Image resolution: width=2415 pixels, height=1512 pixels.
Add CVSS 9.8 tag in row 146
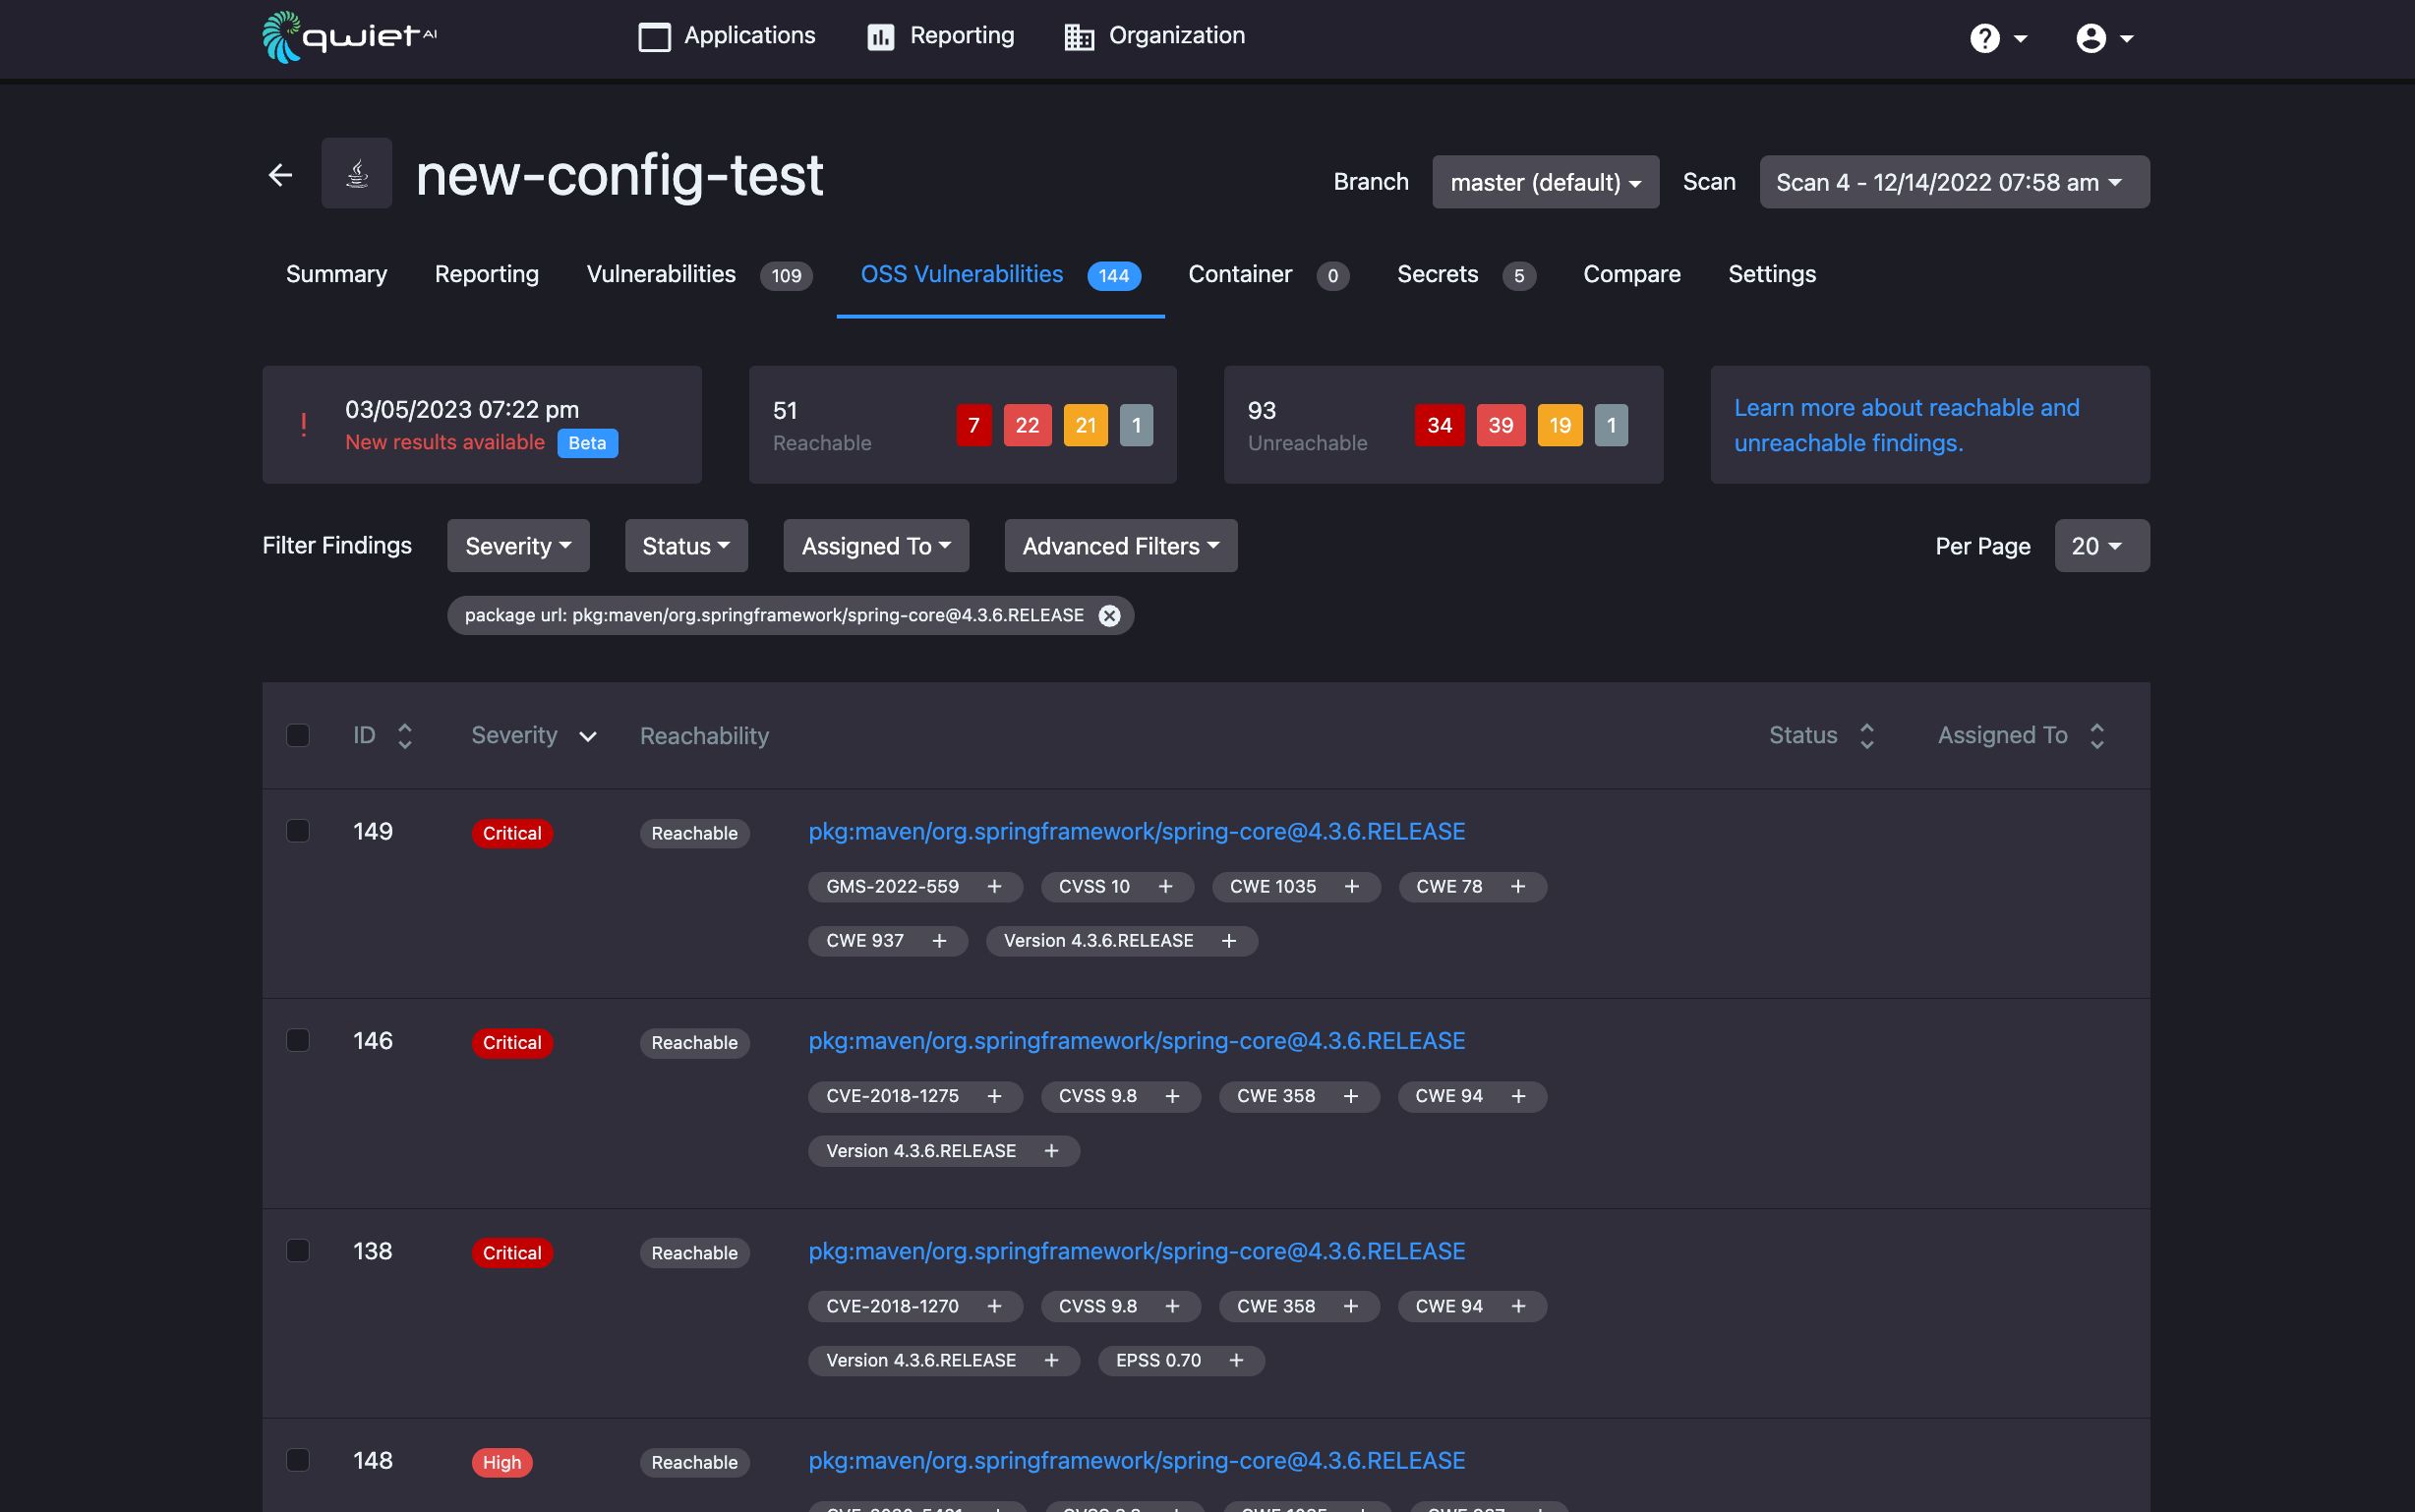click(1172, 1096)
